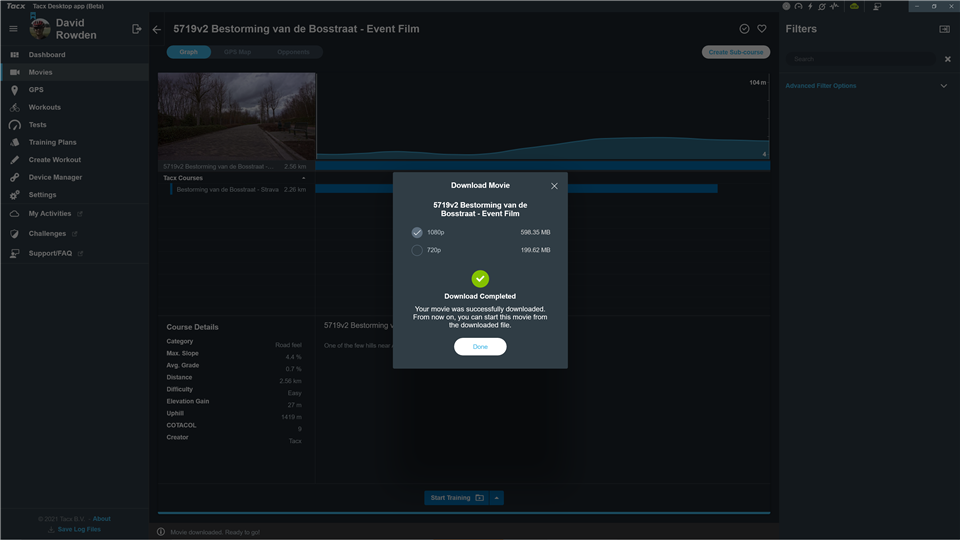Viewport: 960px width, 540px height.
Task: Click the Challenges shield icon
Action: [15, 234]
